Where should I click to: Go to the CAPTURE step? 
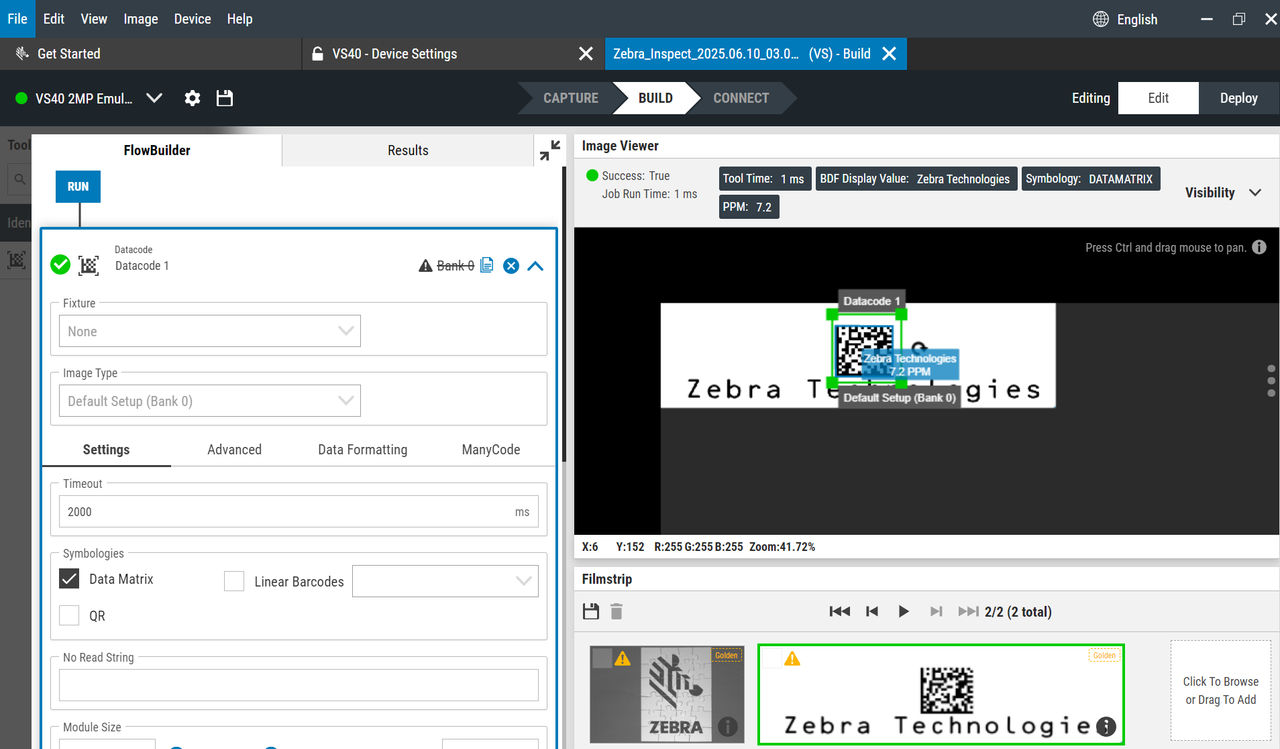click(571, 98)
